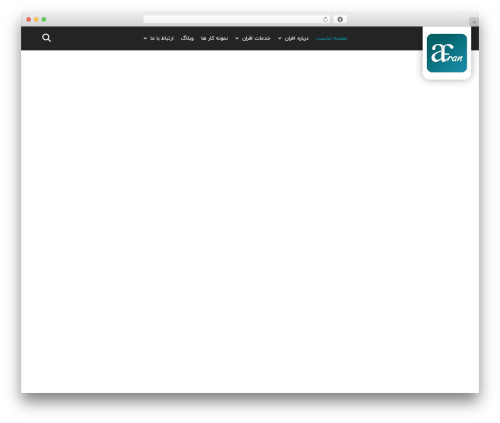Expand the درباره افران dropdown arrow
The height and width of the screenshot is (423, 500).
click(x=279, y=38)
